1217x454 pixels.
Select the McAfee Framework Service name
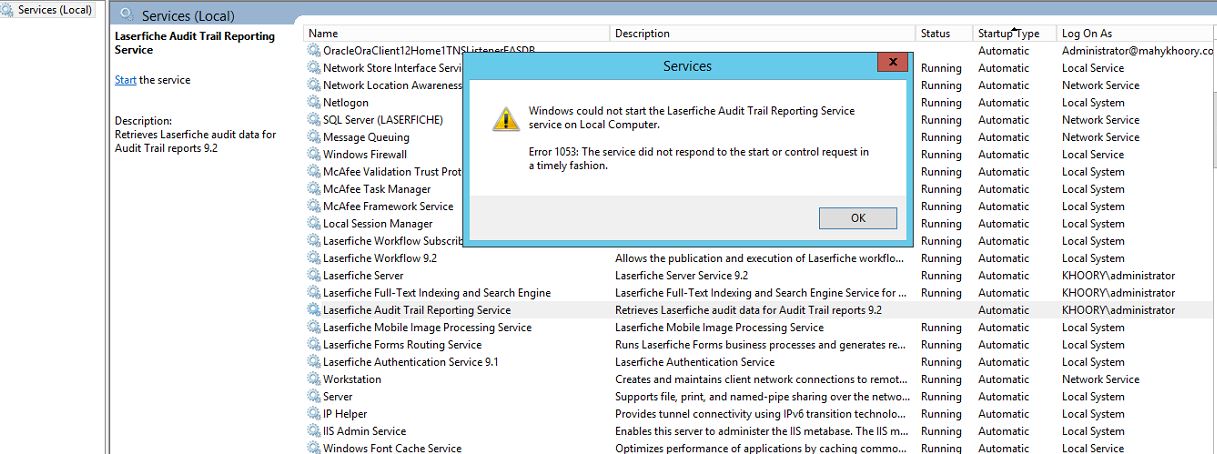(388, 206)
